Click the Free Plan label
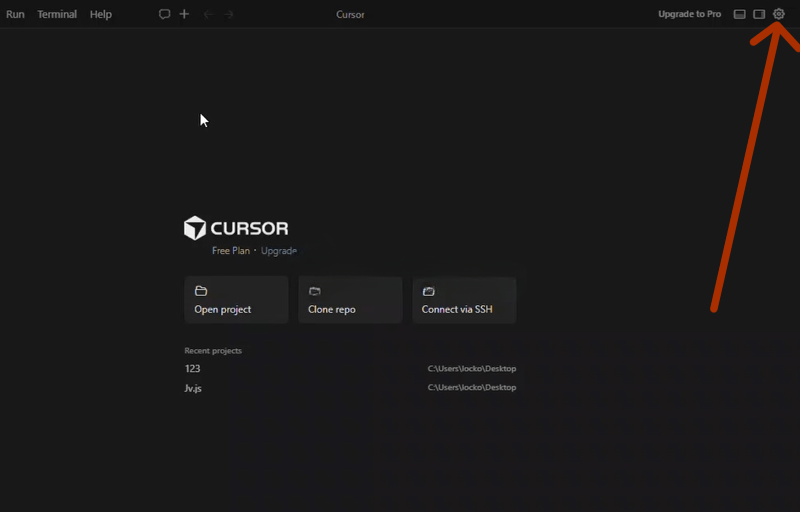Image resolution: width=800 pixels, height=512 pixels. (231, 250)
